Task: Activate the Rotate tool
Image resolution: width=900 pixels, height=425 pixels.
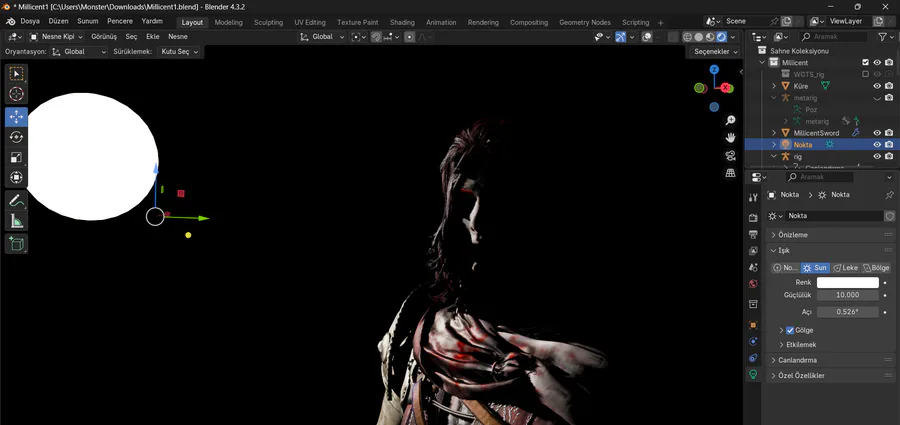Action: click(17, 137)
